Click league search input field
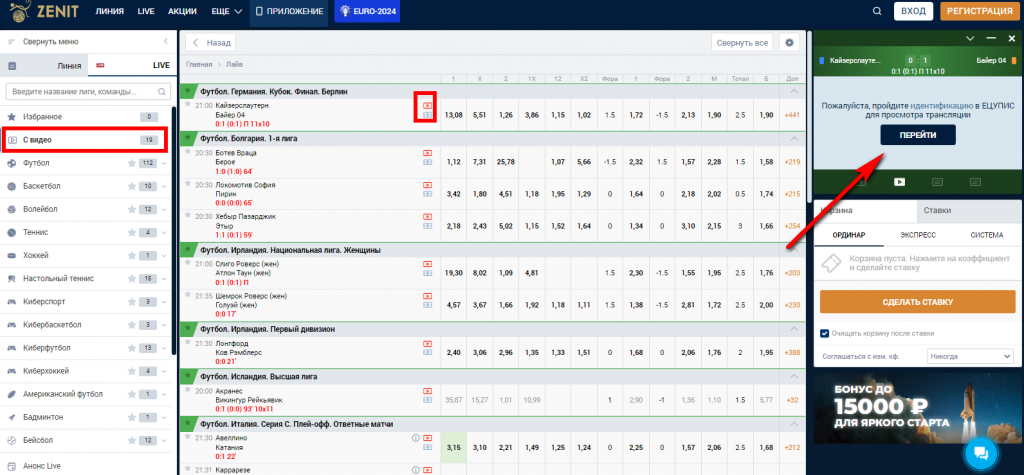Image resolution: width=1024 pixels, height=475 pixels. [88, 91]
